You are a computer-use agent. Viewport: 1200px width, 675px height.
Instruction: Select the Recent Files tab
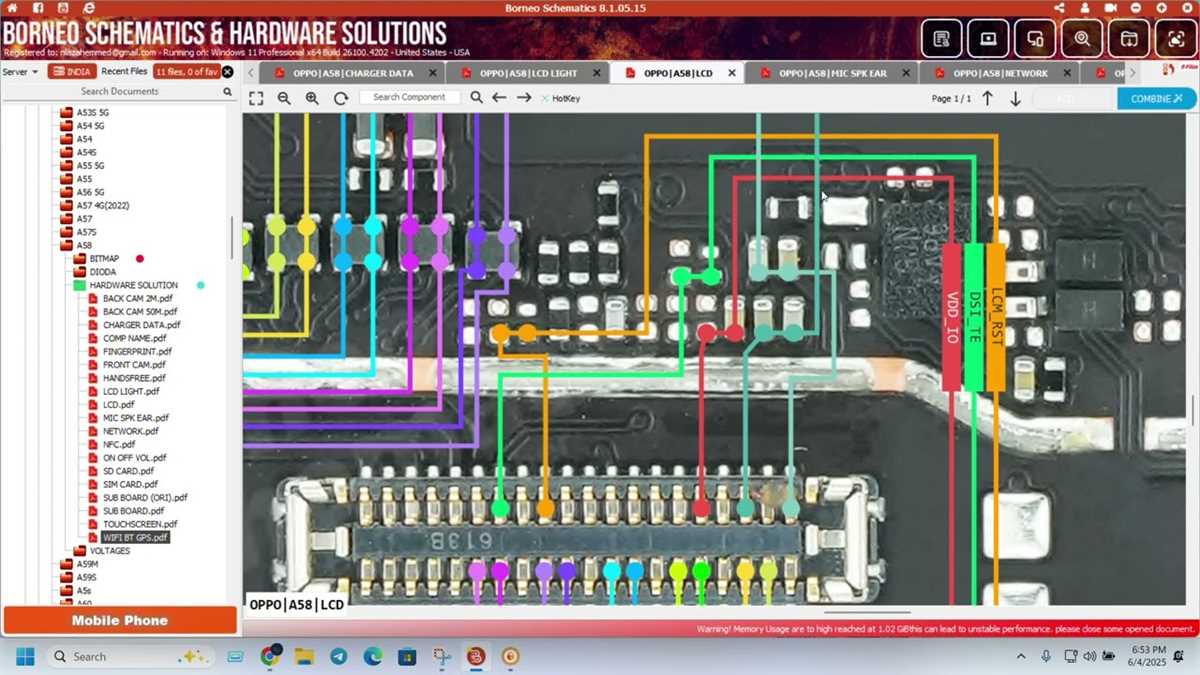click(124, 72)
